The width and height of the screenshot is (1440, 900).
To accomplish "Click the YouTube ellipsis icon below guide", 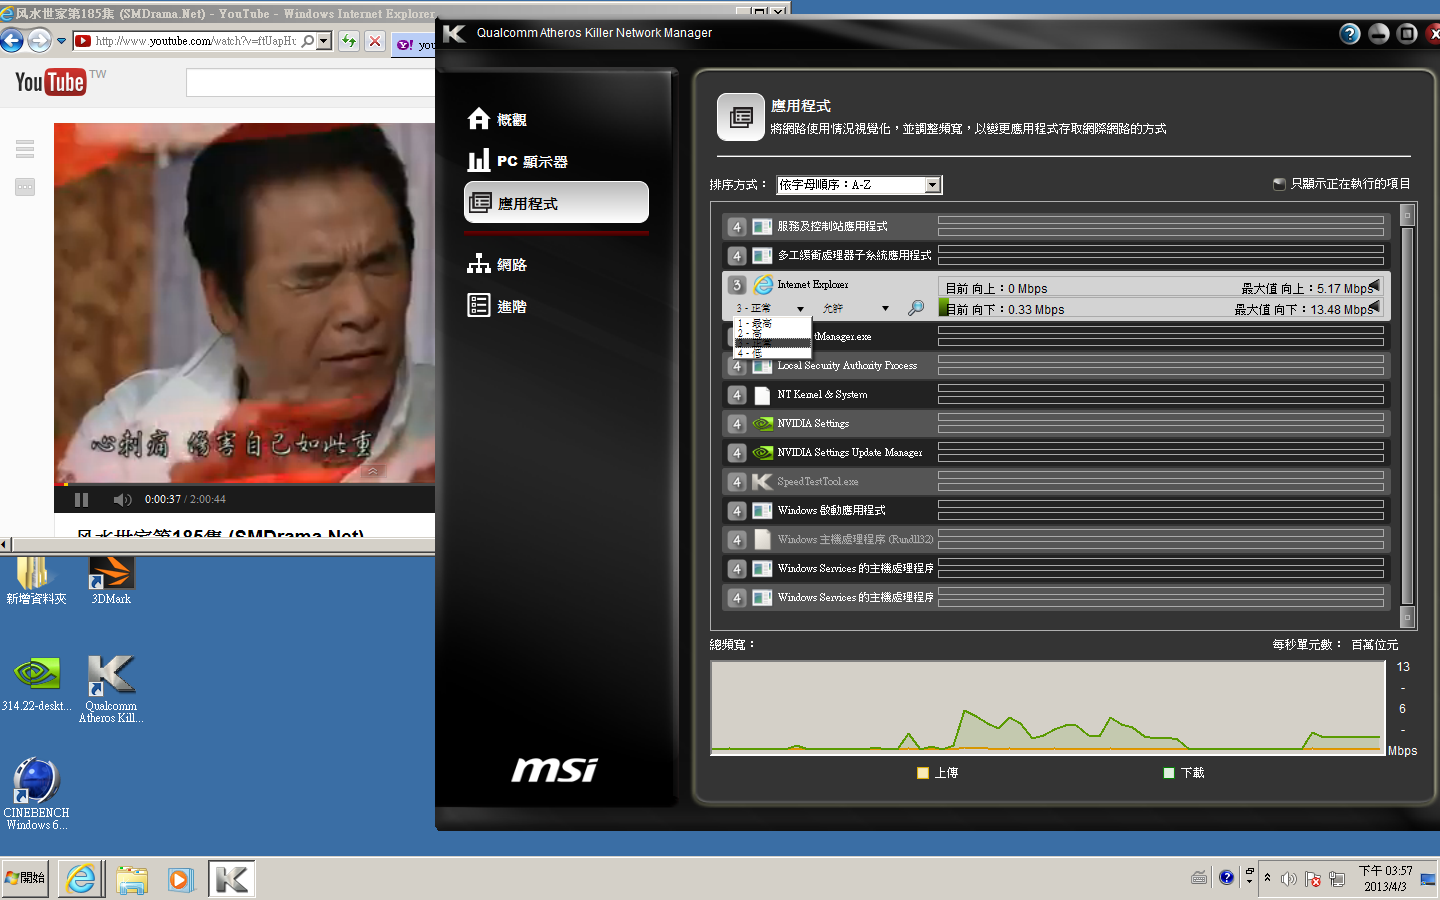I will 25,187.
